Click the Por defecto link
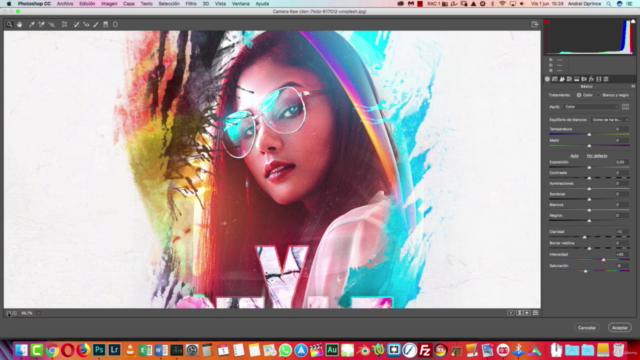The height and width of the screenshot is (360, 640). [x=597, y=156]
